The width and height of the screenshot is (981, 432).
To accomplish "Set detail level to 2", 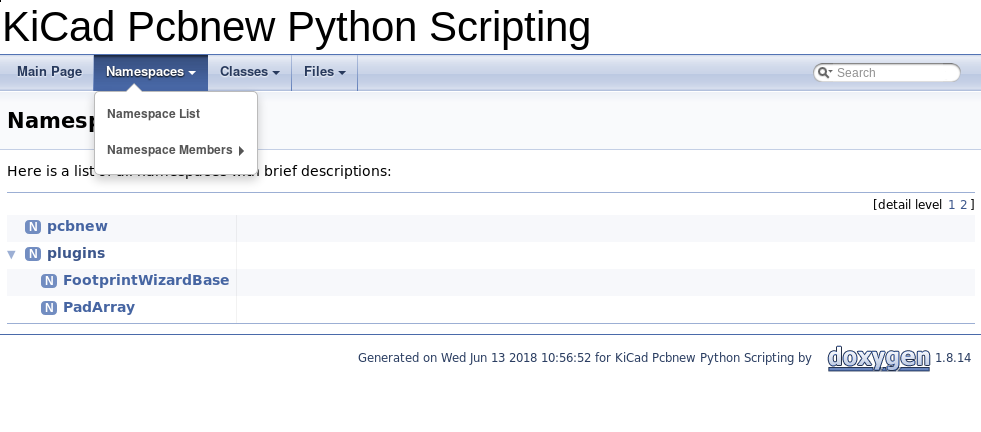I will (963, 204).
